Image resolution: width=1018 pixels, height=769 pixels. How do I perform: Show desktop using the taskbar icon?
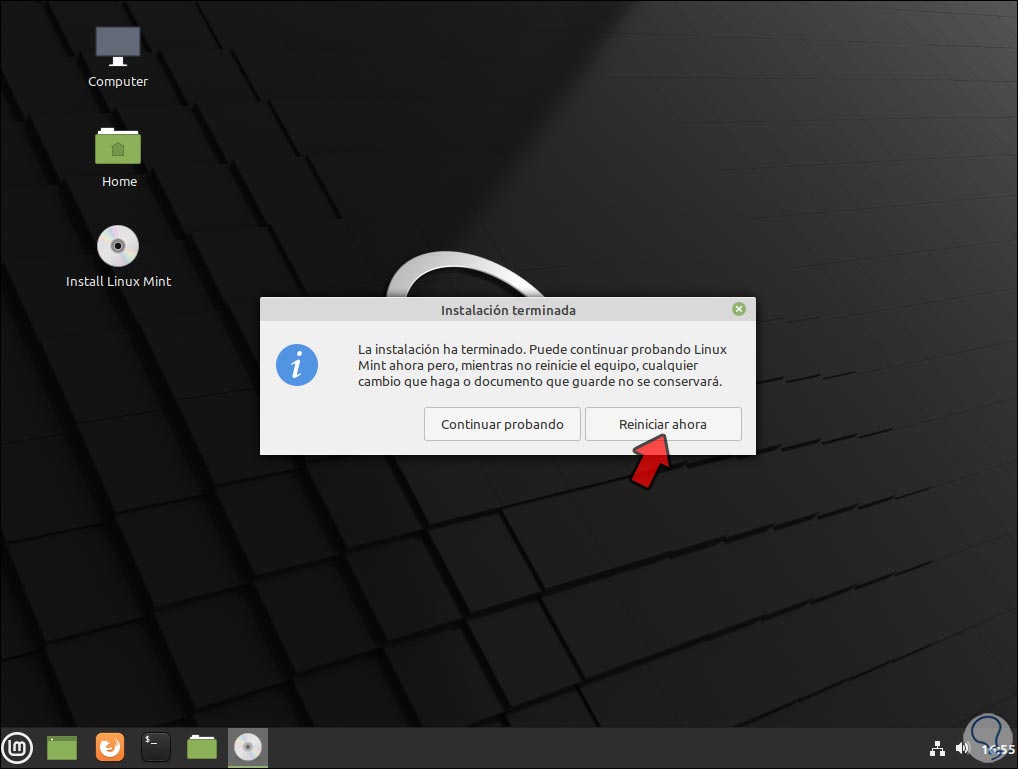(61, 747)
